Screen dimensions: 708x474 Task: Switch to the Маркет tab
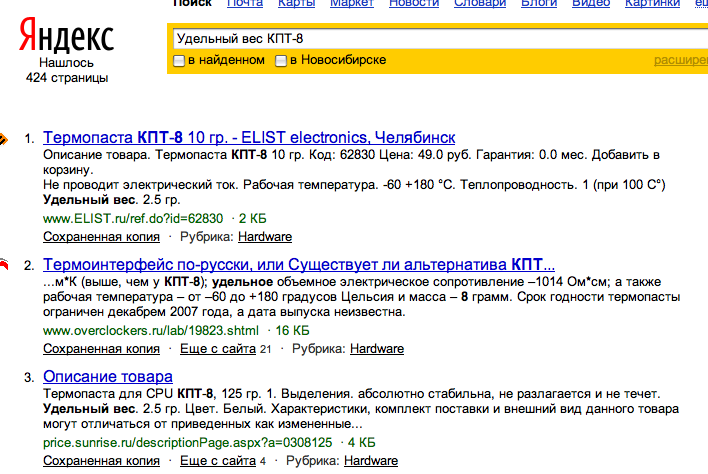click(352, 4)
